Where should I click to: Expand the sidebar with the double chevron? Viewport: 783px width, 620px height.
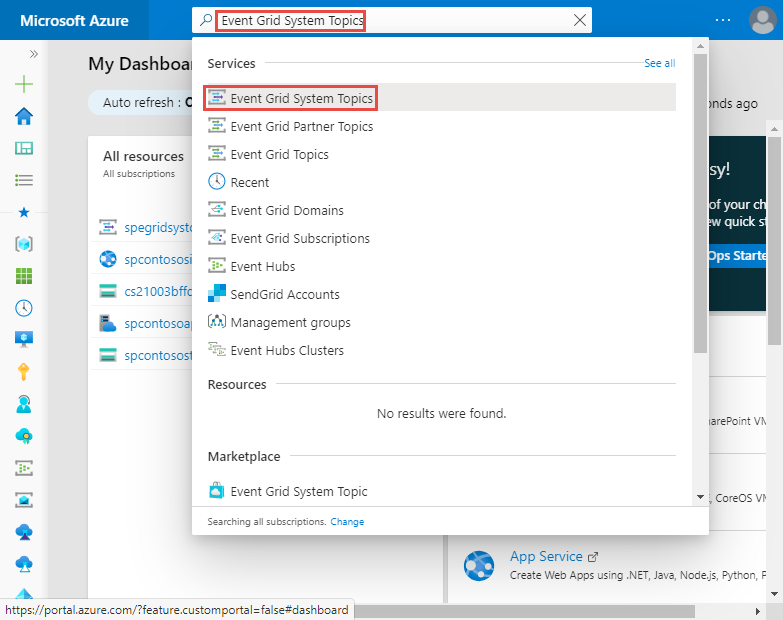pyautogui.click(x=33, y=54)
